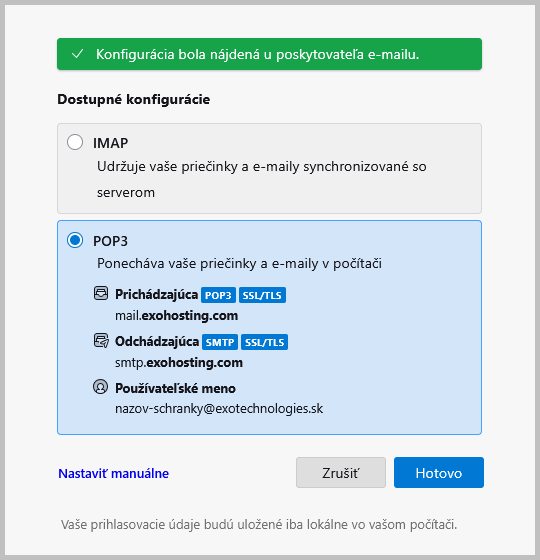This screenshot has height=560, width=540.
Task: Click the incoming mail inbox icon
Action: point(101,294)
